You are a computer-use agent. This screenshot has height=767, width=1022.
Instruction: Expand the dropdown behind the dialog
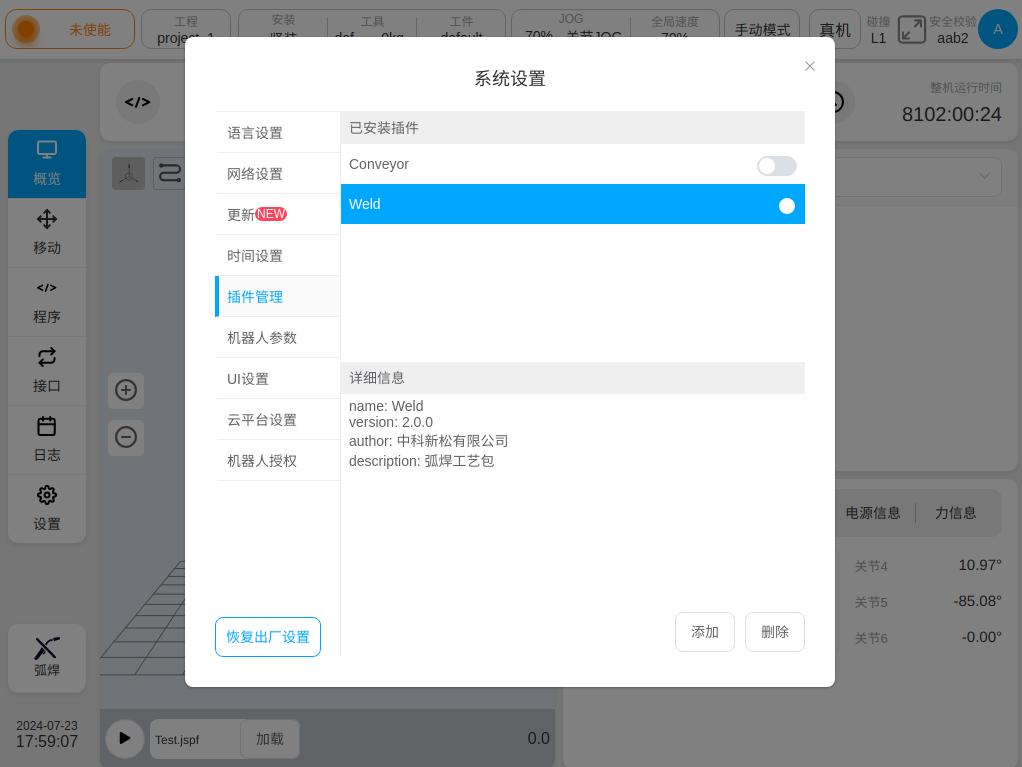point(984,177)
